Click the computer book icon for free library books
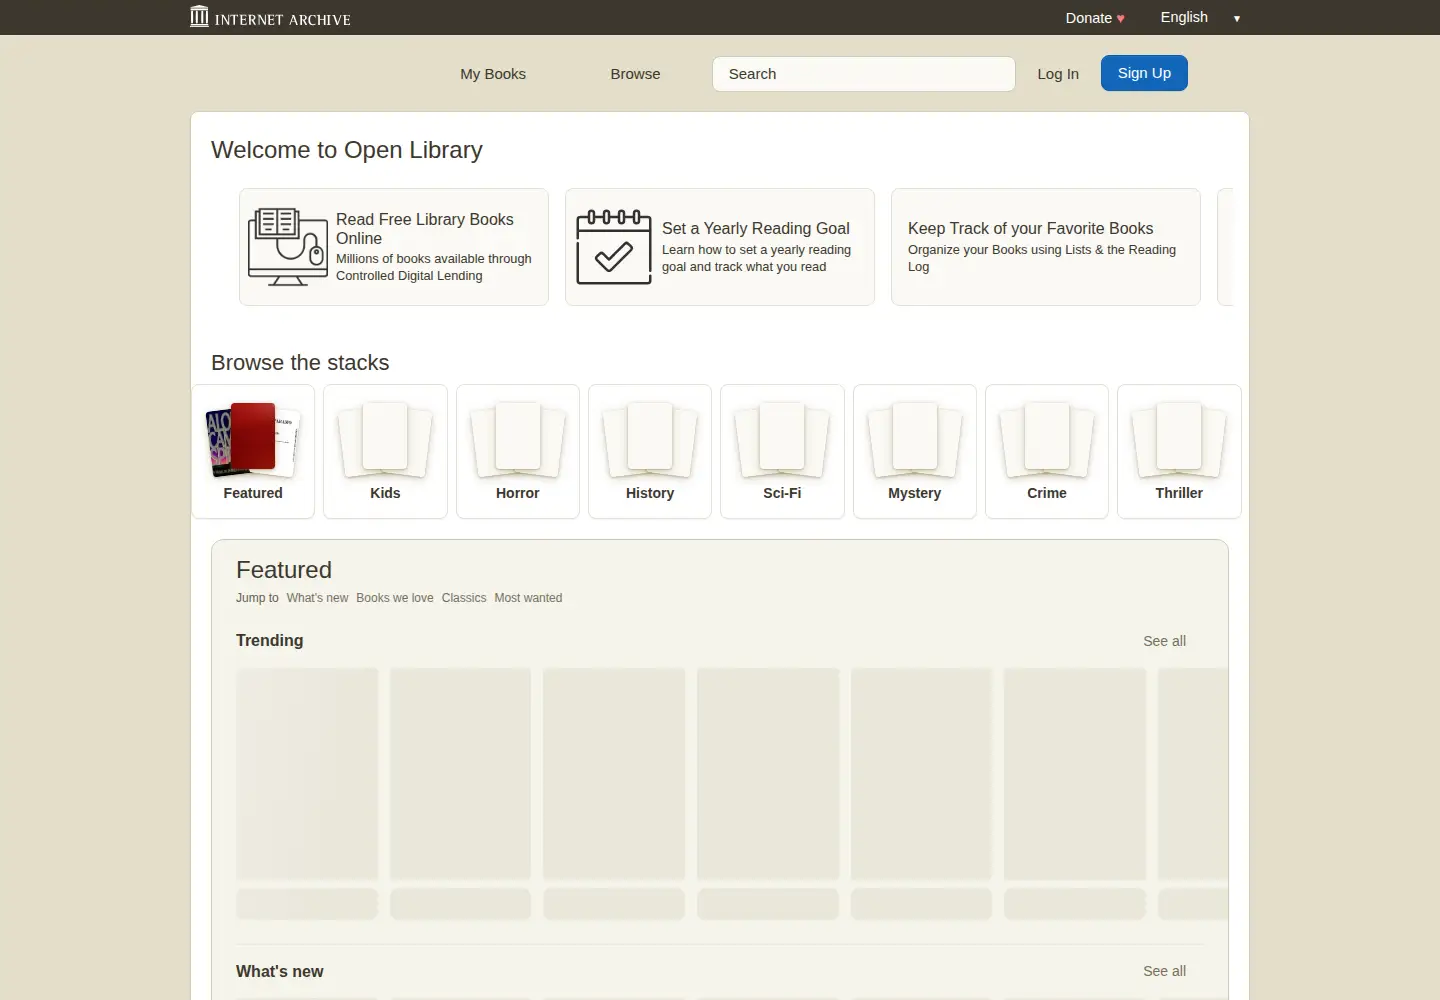This screenshot has height=1000, width=1440. click(288, 247)
